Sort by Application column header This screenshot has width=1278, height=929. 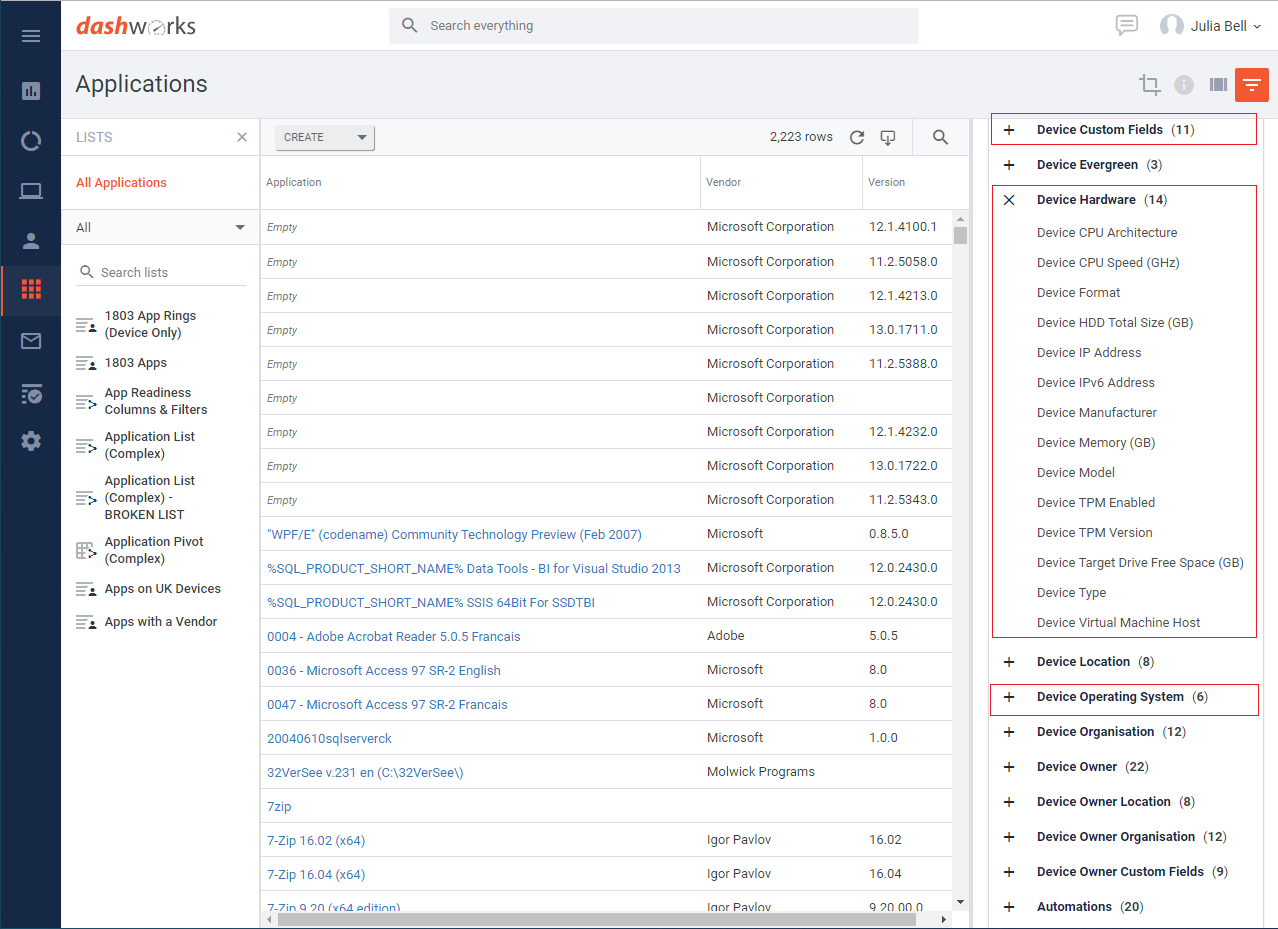[294, 182]
